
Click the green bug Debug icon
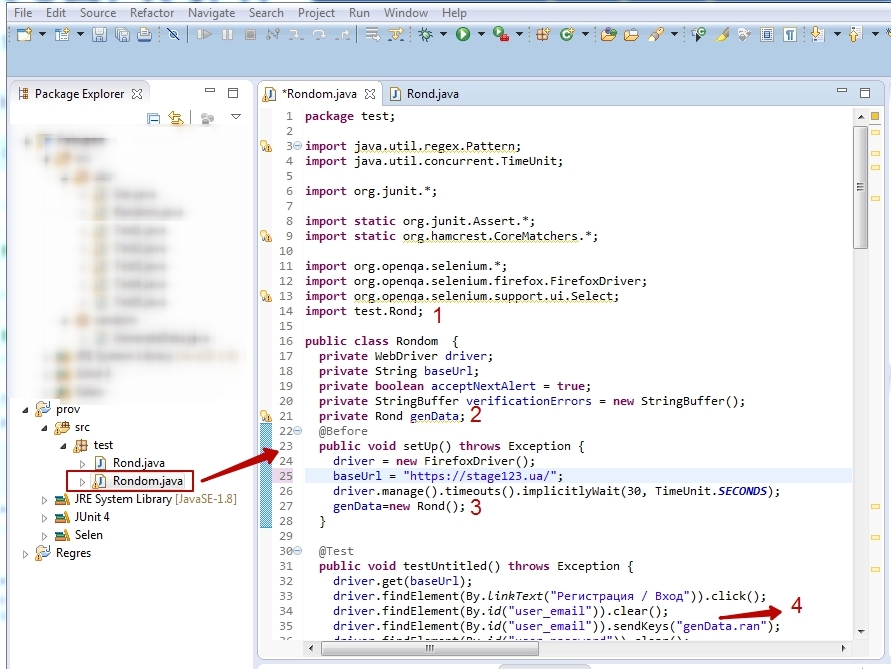click(x=425, y=35)
